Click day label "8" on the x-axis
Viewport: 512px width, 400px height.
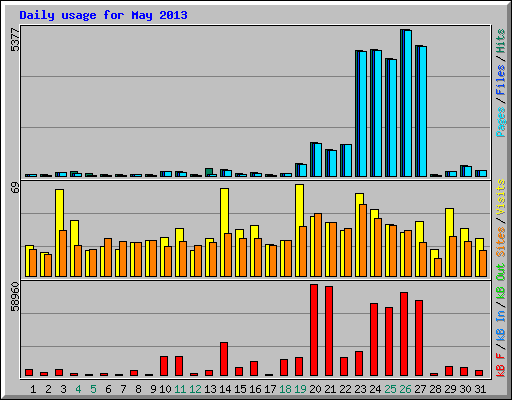138,389
